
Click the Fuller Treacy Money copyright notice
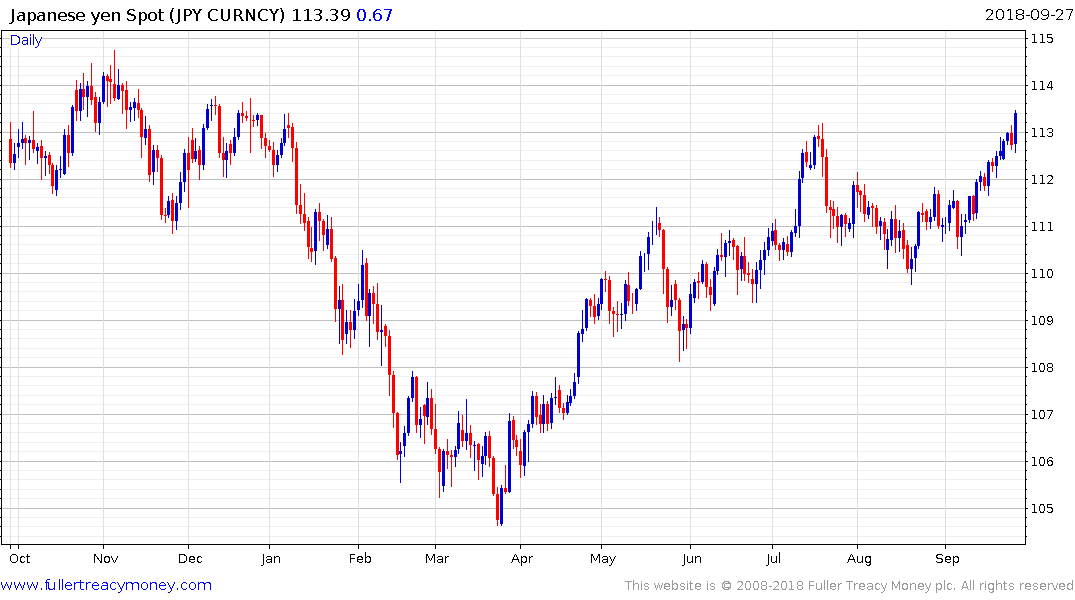(x=849, y=586)
